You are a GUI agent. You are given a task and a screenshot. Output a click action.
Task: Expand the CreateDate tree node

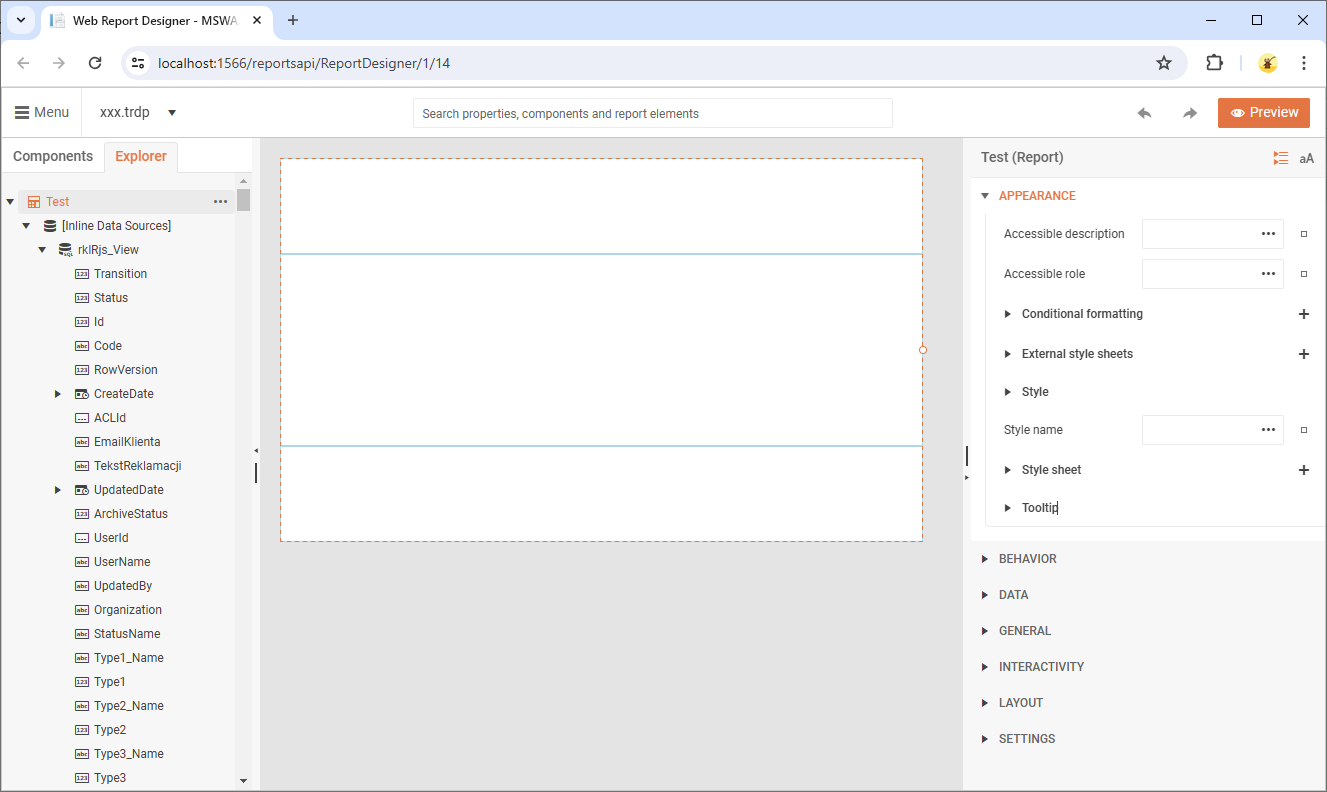pyautogui.click(x=58, y=393)
